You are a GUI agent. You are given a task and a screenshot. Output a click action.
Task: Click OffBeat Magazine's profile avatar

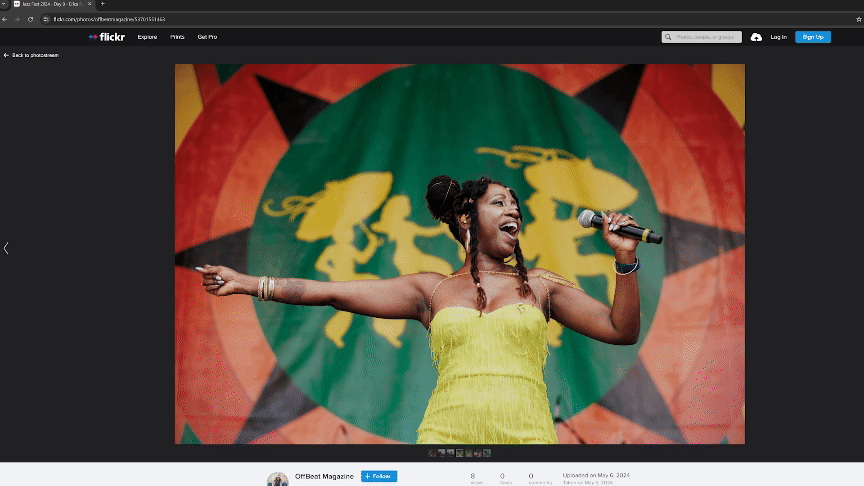point(277,479)
